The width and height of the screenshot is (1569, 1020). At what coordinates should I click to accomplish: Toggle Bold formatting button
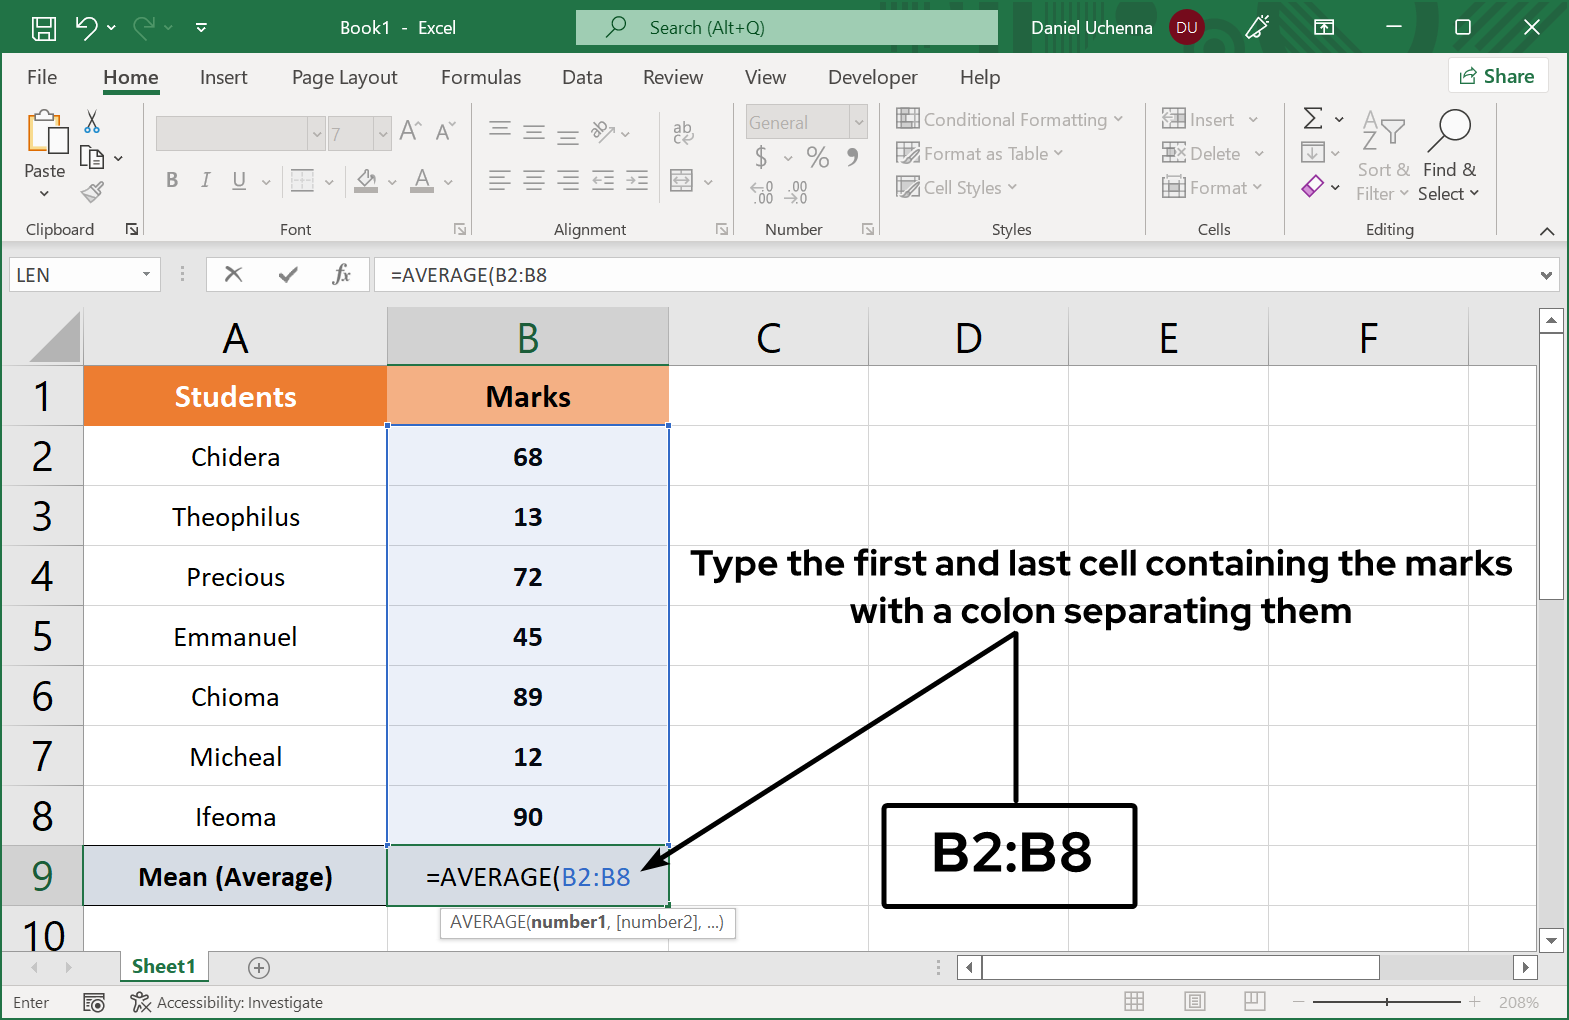point(172,180)
